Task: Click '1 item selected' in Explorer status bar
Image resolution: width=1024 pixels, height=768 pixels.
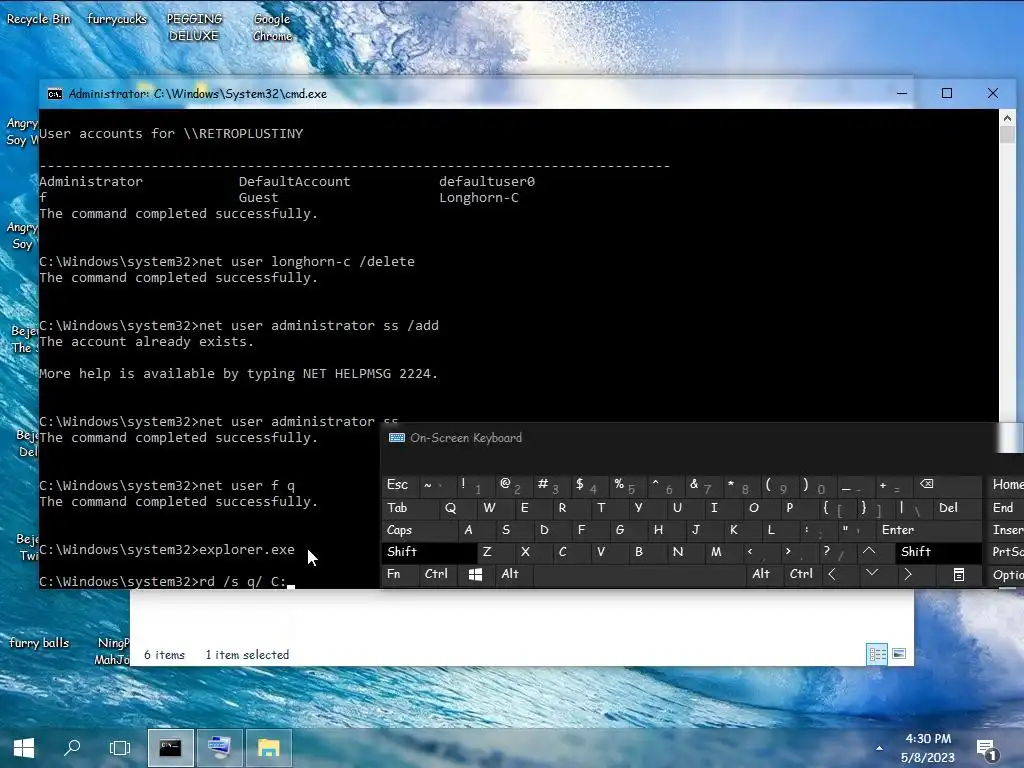Action: (x=247, y=654)
